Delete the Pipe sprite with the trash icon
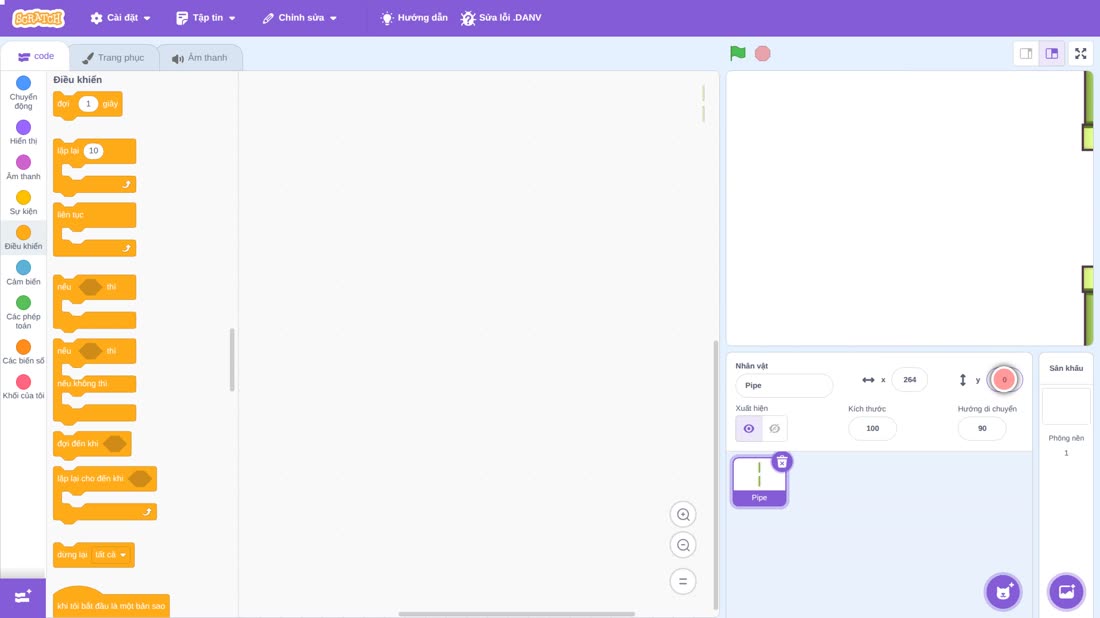1100x618 pixels. [782, 462]
